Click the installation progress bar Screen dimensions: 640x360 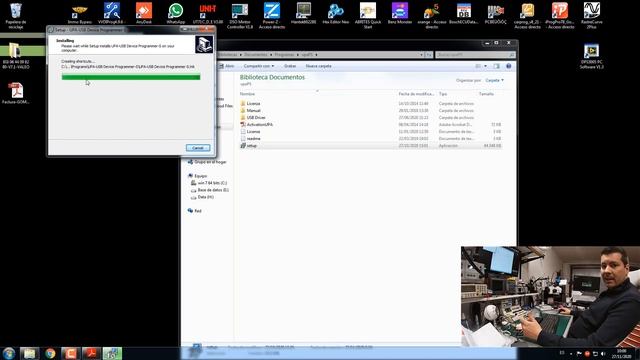pos(131,77)
